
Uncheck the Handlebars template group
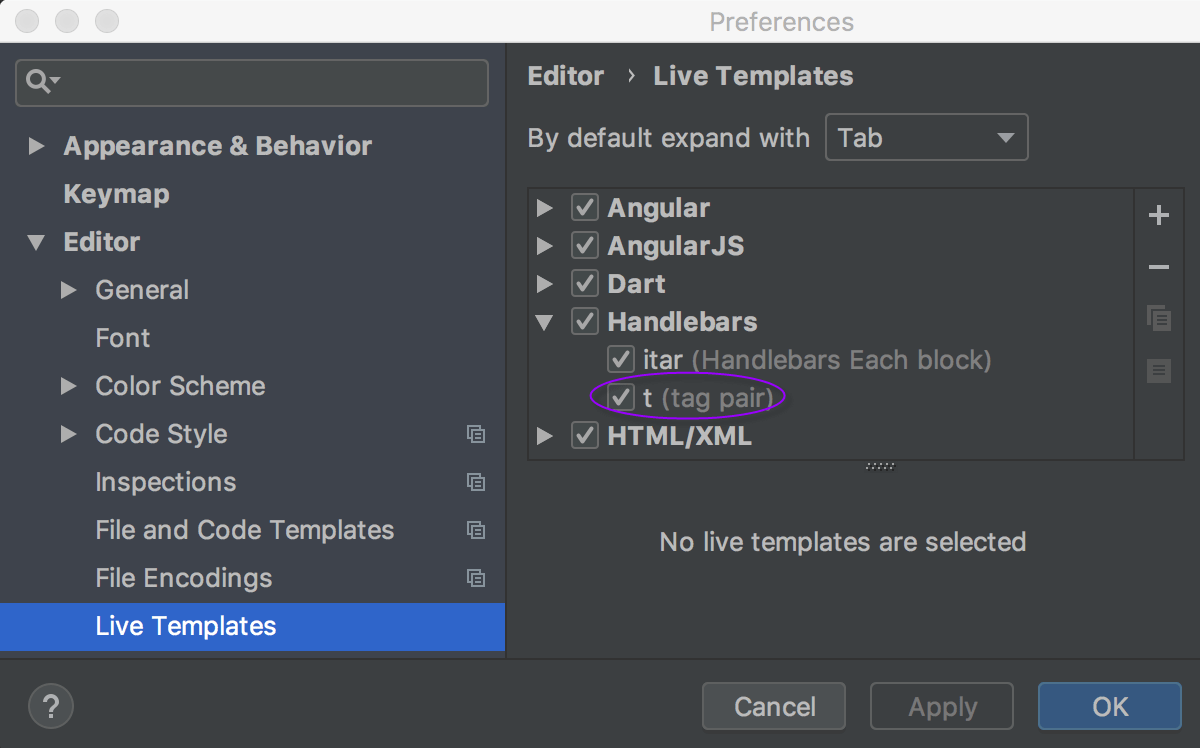[584, 322]
